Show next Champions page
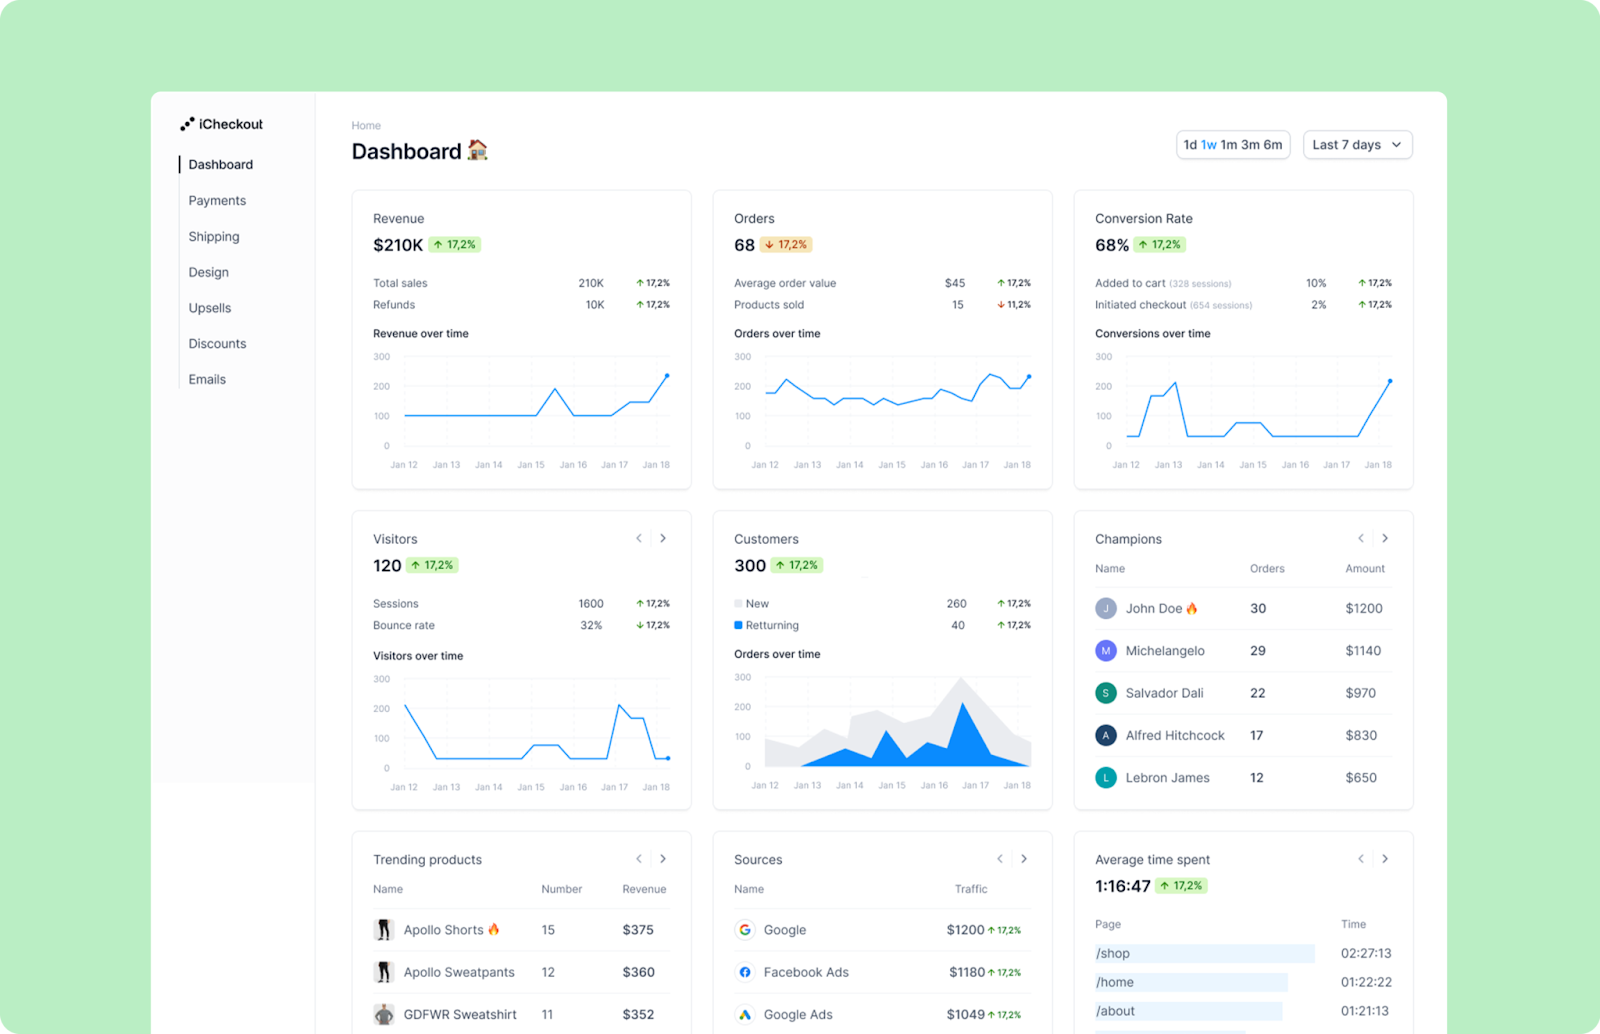 coord(1385,538)
